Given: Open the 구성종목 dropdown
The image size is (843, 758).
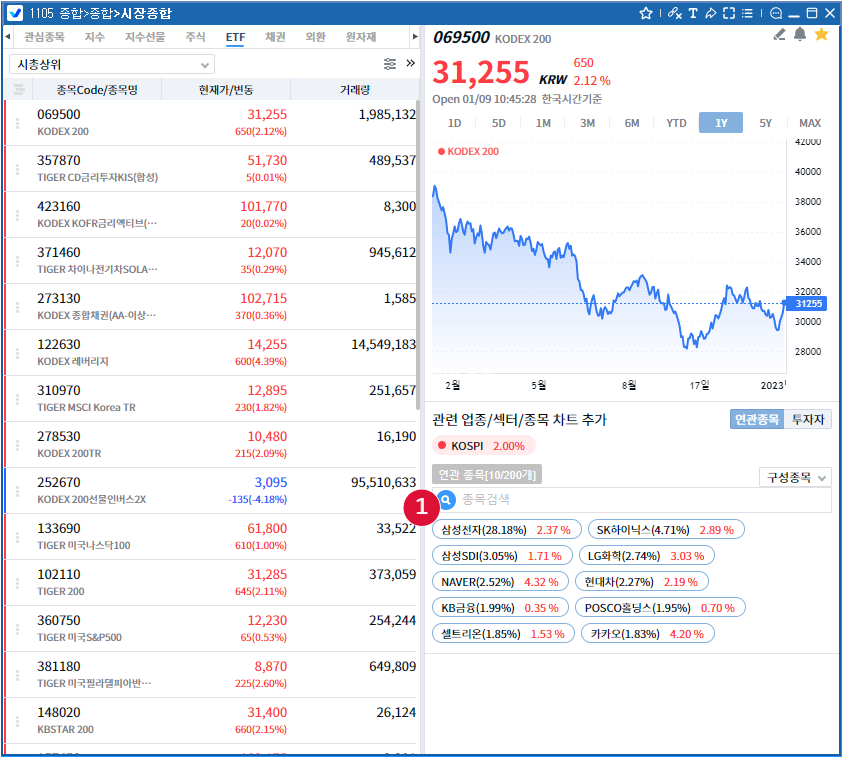Looking at the screenshot, I should [x=795, y=477].
